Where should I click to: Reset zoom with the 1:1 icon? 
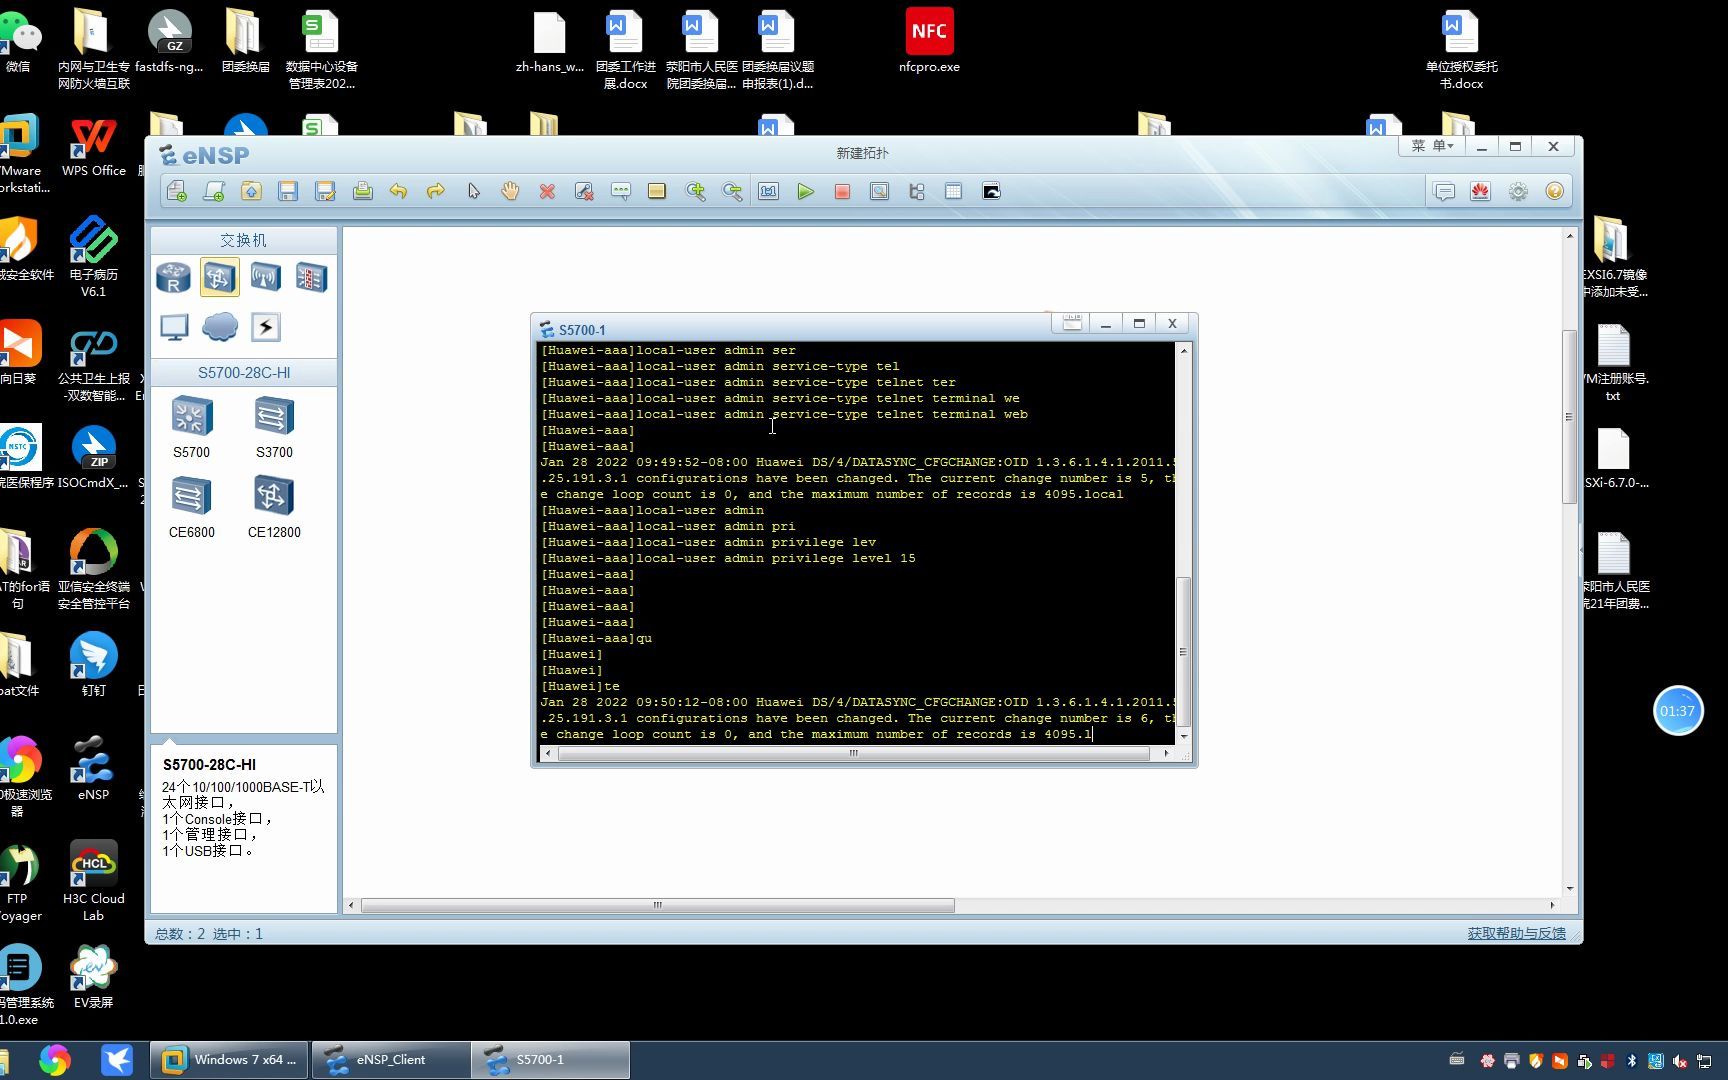click(x=768, y=191)
